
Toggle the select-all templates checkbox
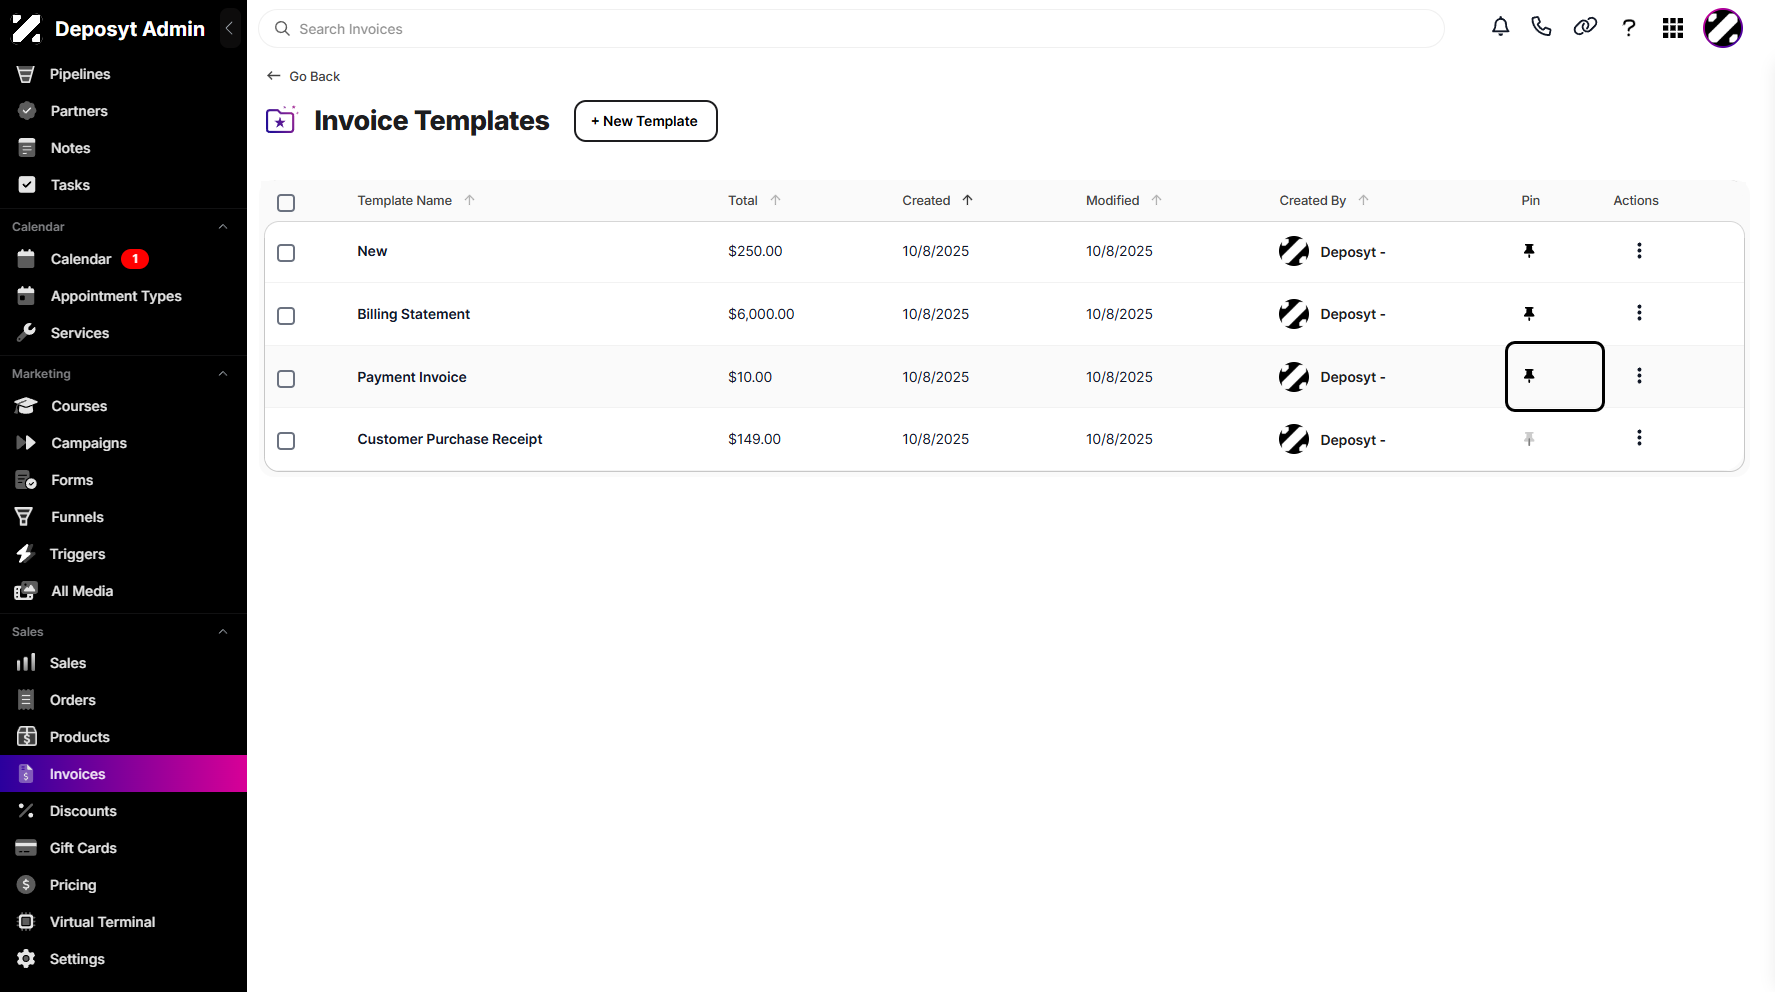tap(286, 203)
